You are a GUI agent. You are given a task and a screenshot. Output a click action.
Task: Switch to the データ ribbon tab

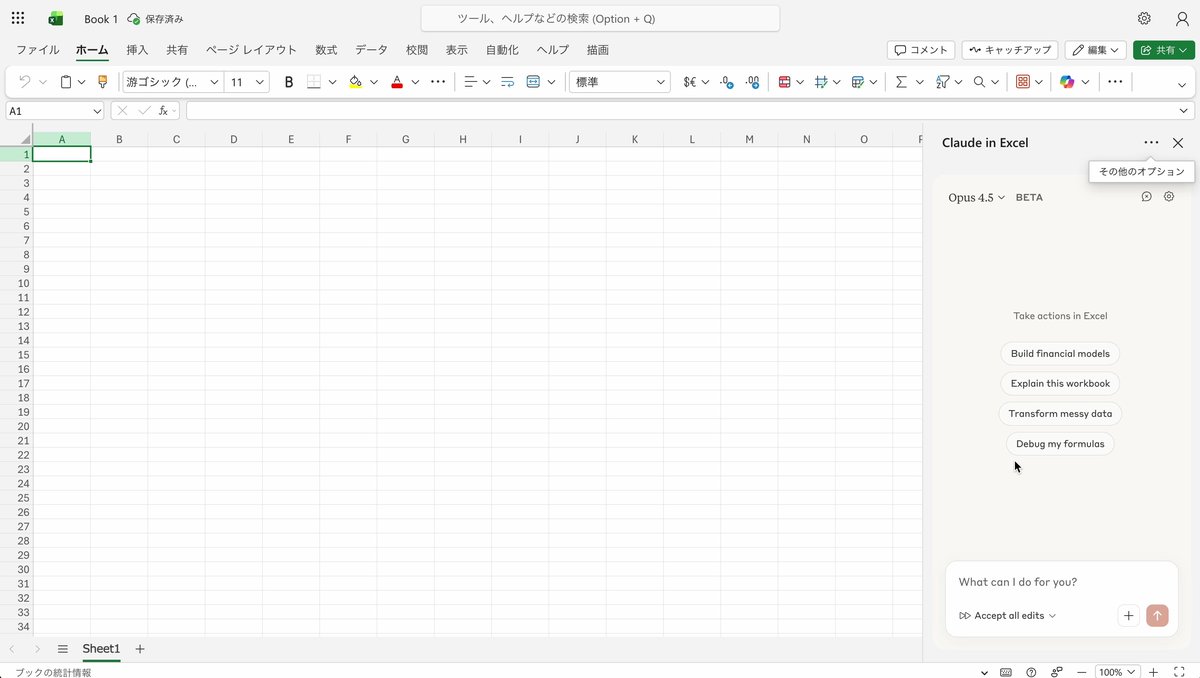[371, 50]
